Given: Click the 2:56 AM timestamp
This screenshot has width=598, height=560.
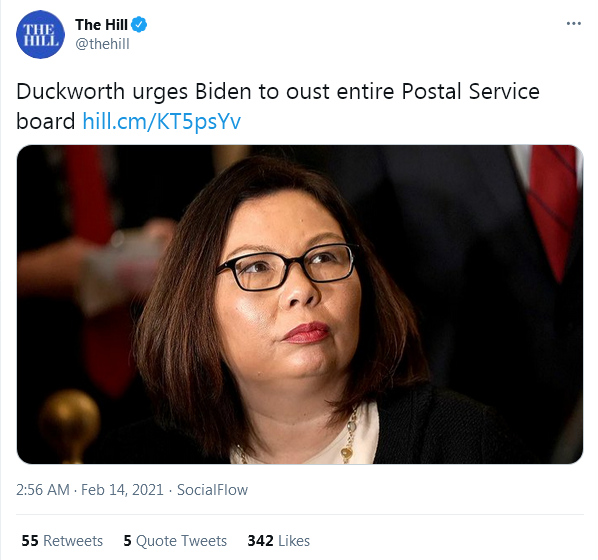Looking at the screenshot, I should pos(43,490).
